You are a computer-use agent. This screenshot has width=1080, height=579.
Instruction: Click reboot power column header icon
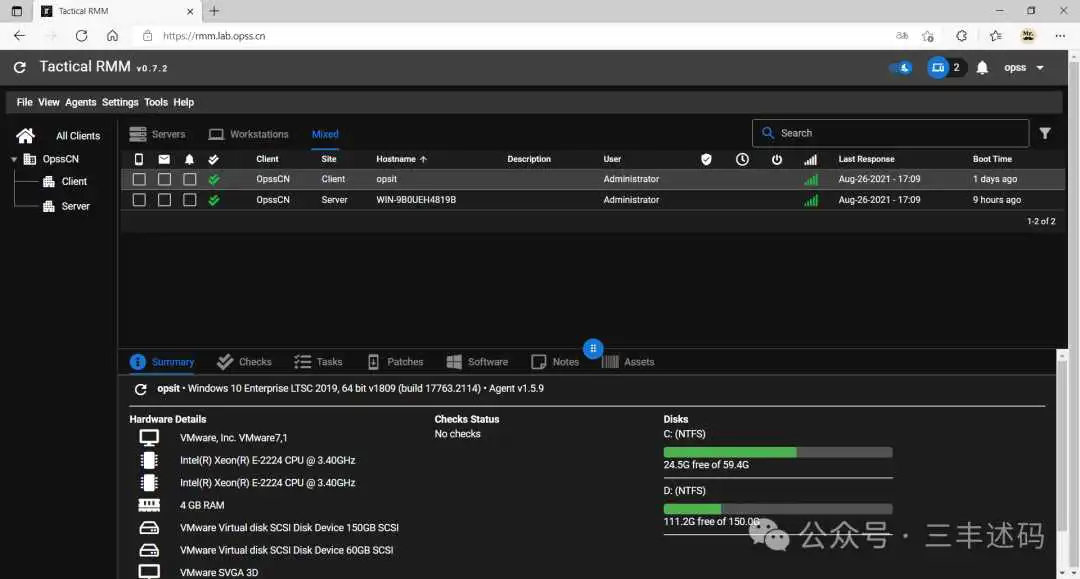(777, 159)
